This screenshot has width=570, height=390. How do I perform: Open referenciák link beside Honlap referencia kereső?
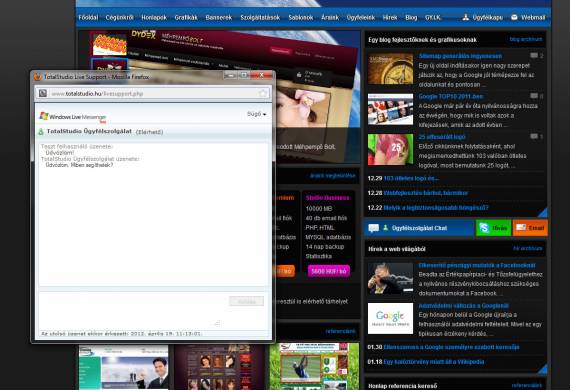click(527, 385)
